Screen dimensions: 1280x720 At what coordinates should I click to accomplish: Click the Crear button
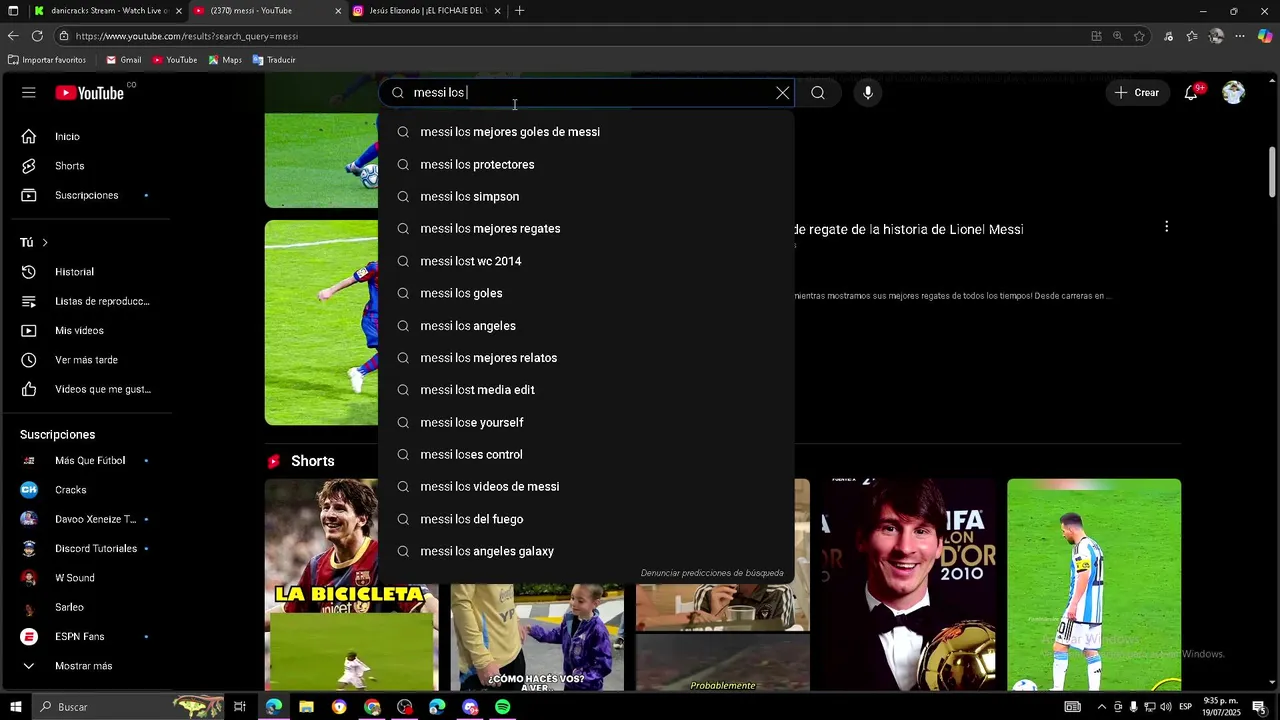pos(1137,93)
